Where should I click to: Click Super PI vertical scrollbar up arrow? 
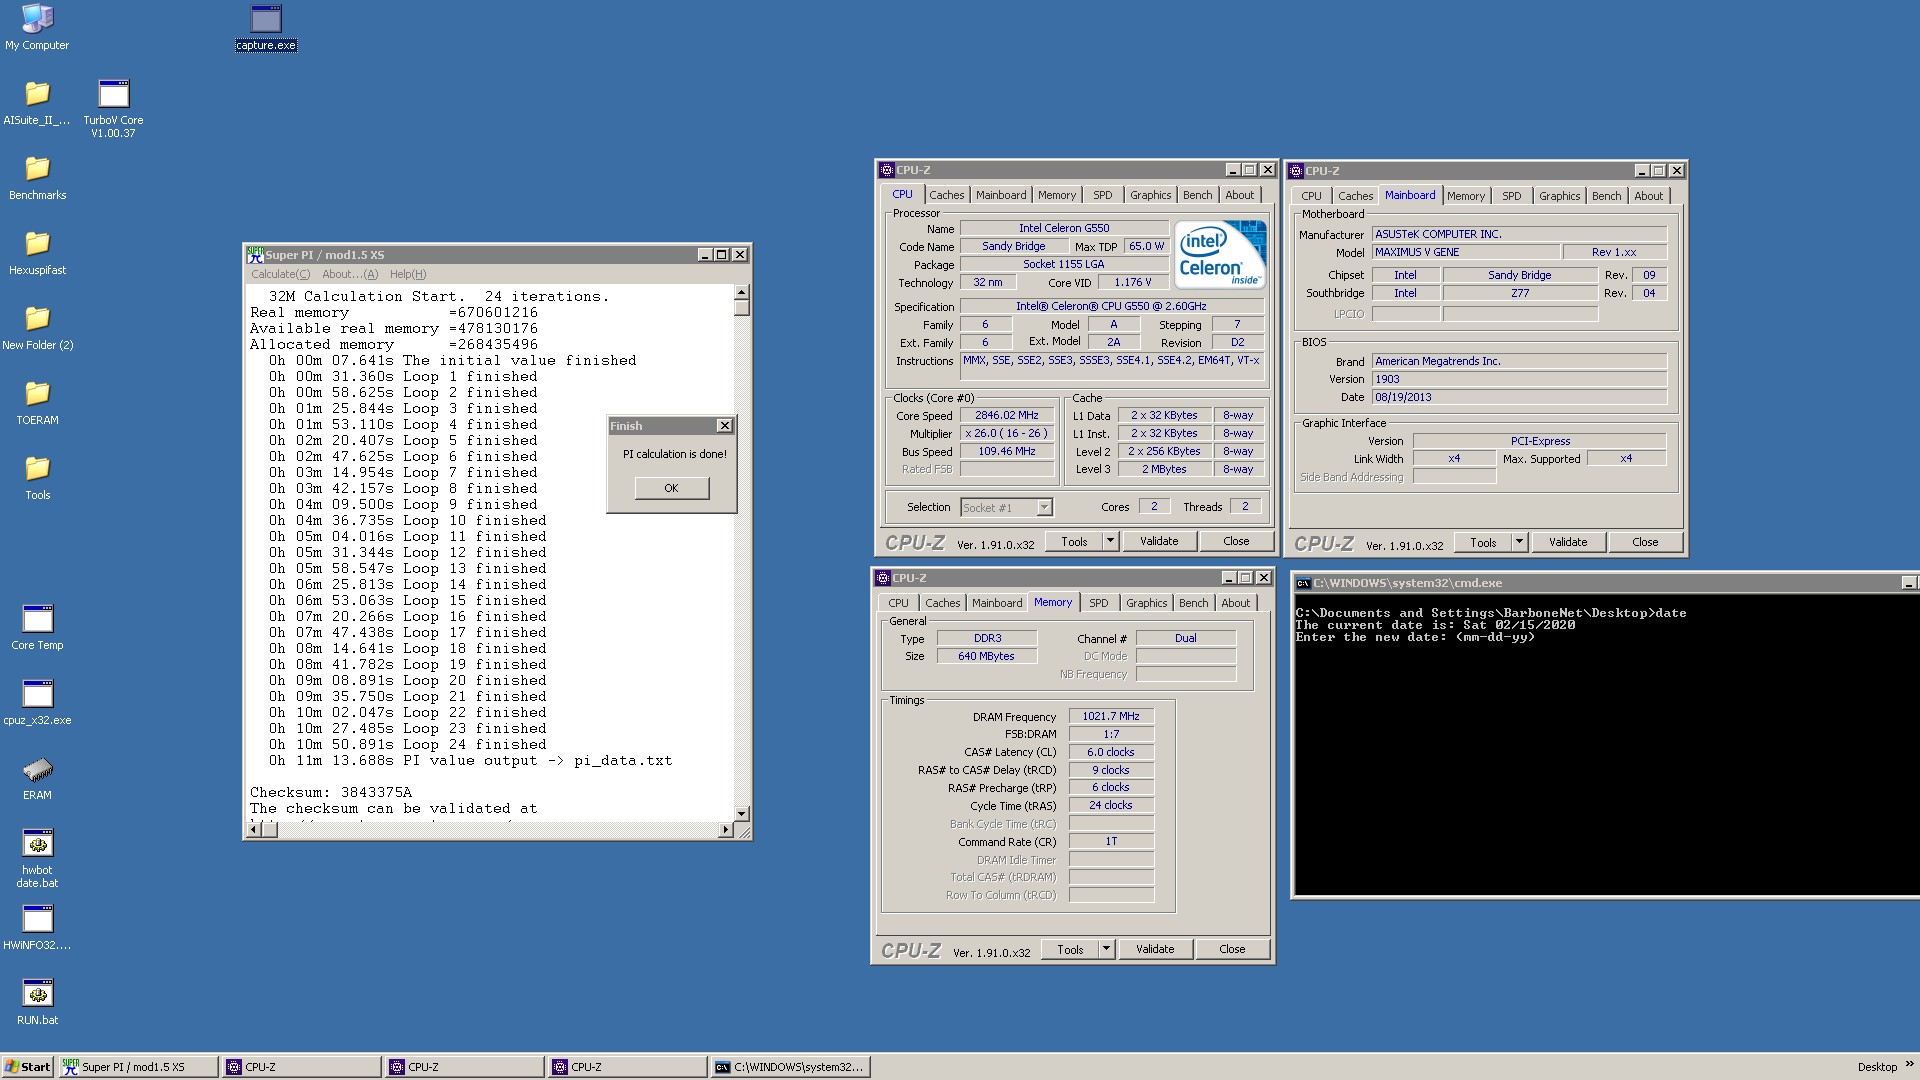(741, 293)
